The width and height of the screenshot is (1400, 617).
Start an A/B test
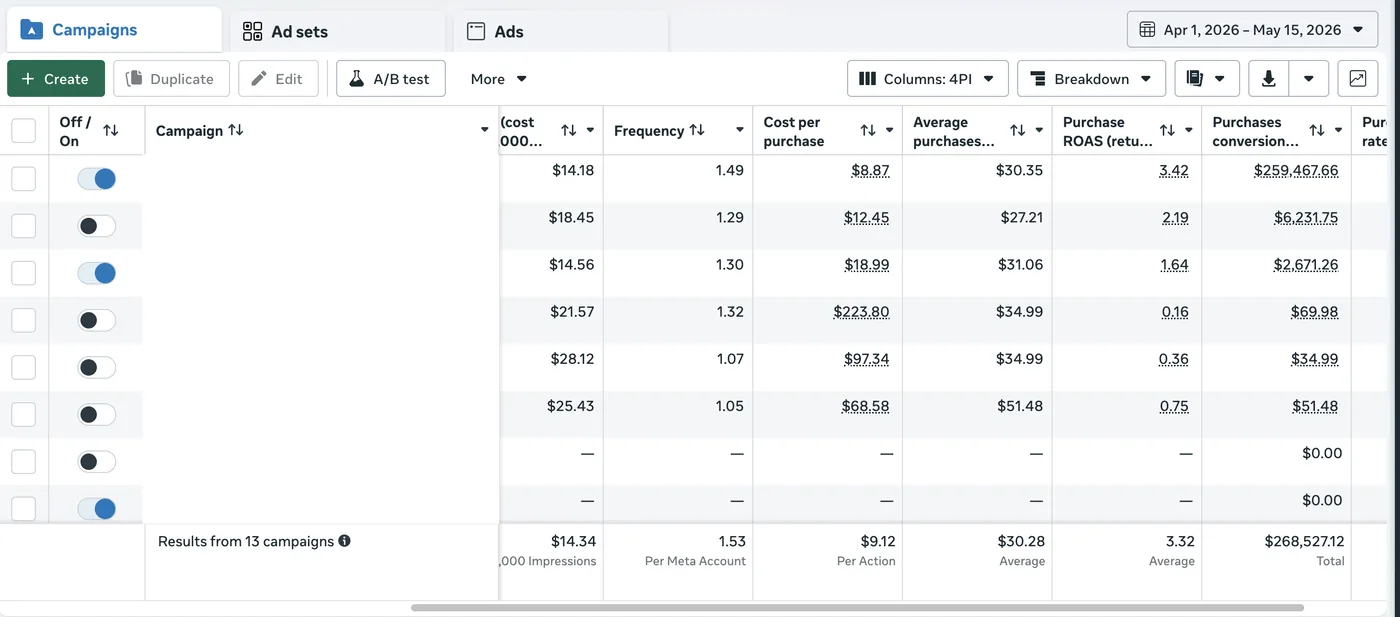[x=391, y=79]
